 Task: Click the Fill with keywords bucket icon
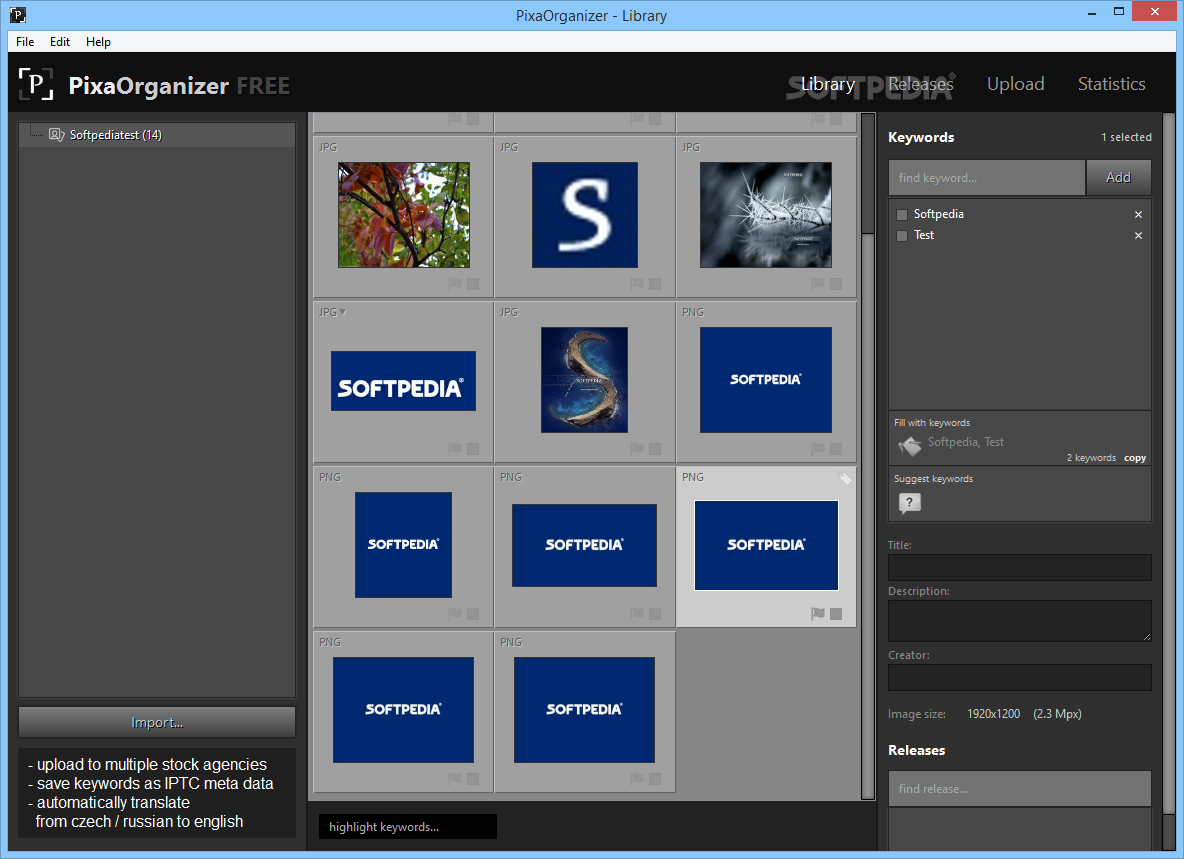coord(910,445)
